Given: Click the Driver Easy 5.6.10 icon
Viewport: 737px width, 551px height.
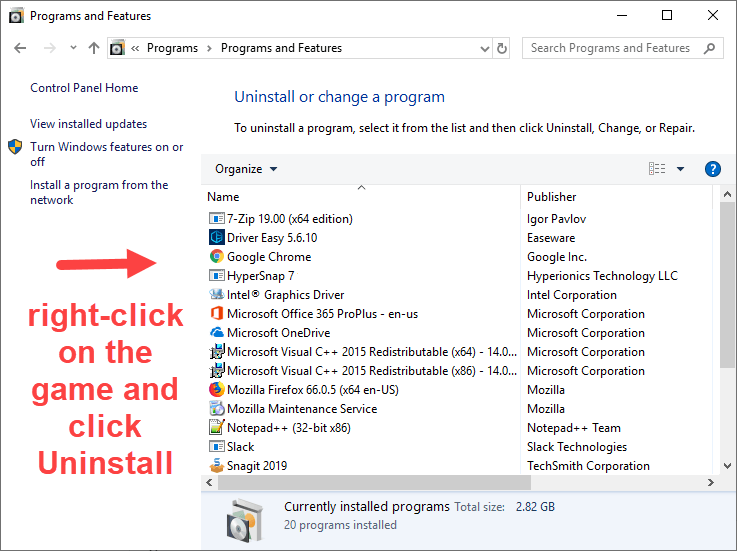Looking at the screenshot, I should tap(216, 237).
